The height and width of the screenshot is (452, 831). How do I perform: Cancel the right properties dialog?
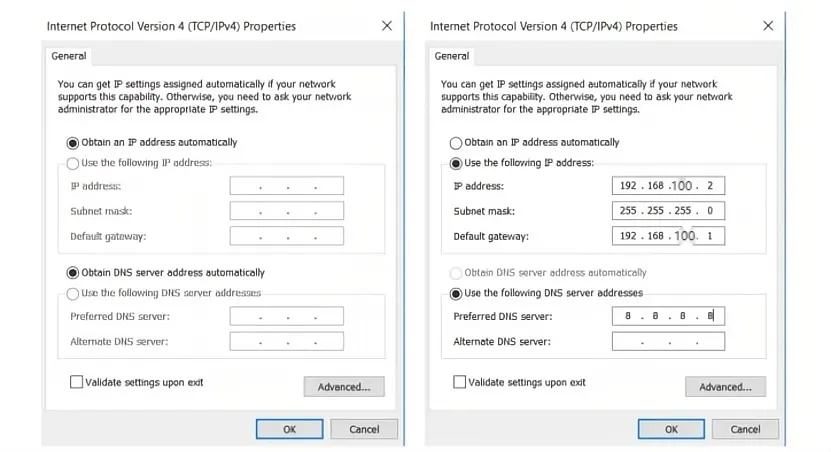746,429
